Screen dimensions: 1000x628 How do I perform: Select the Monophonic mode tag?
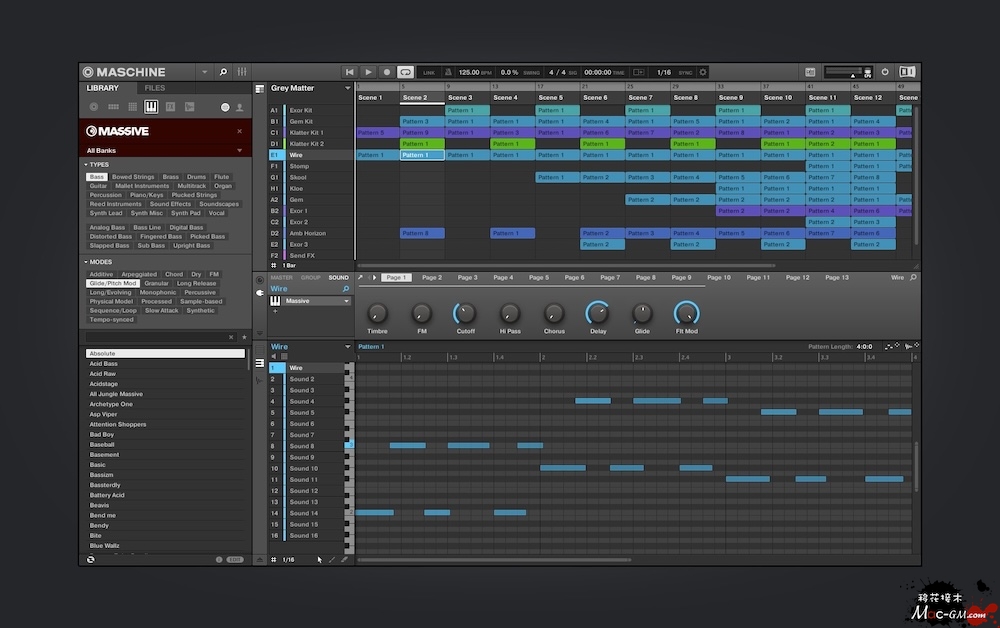coord(158,292)
